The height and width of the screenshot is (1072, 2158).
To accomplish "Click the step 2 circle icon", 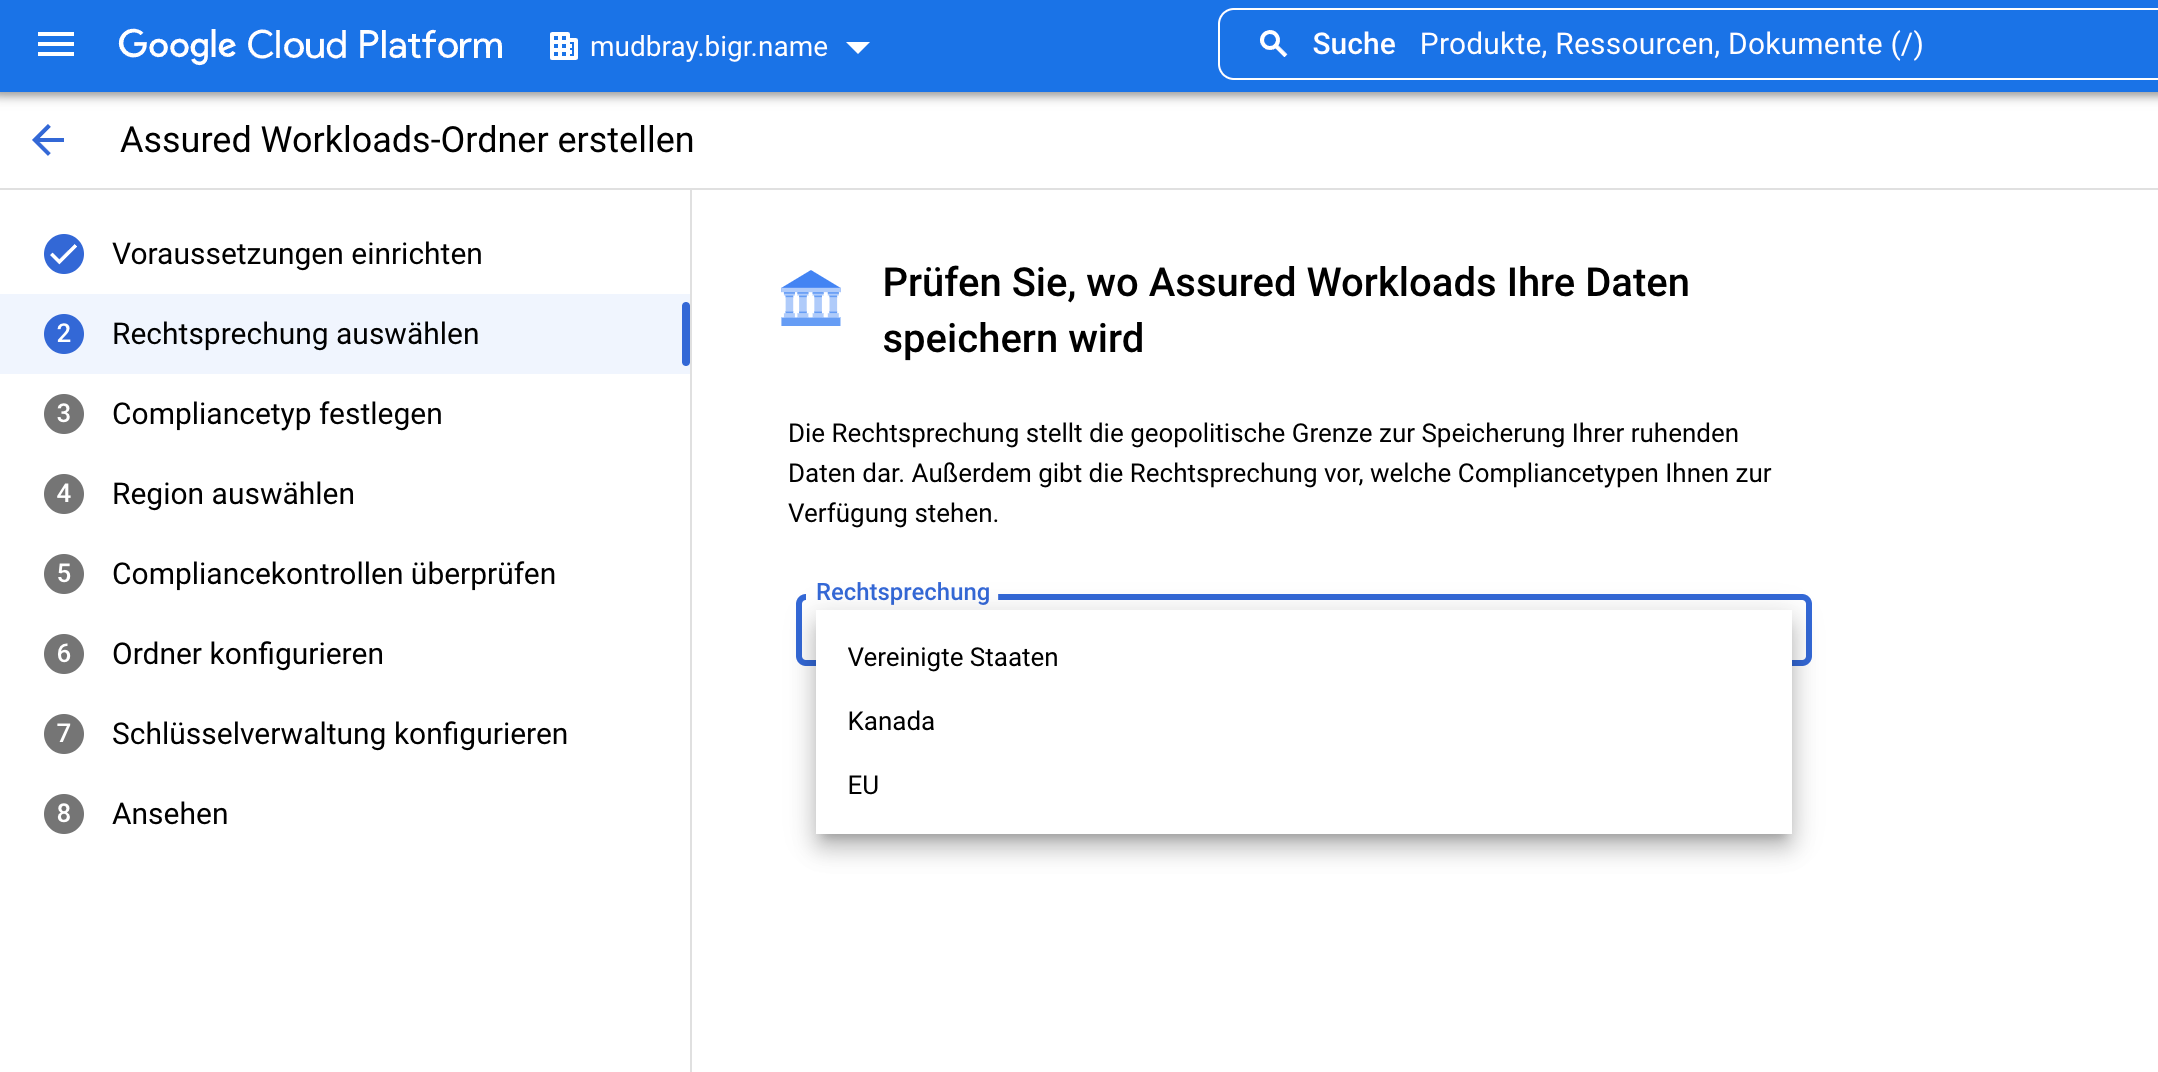I will point(63,333).
